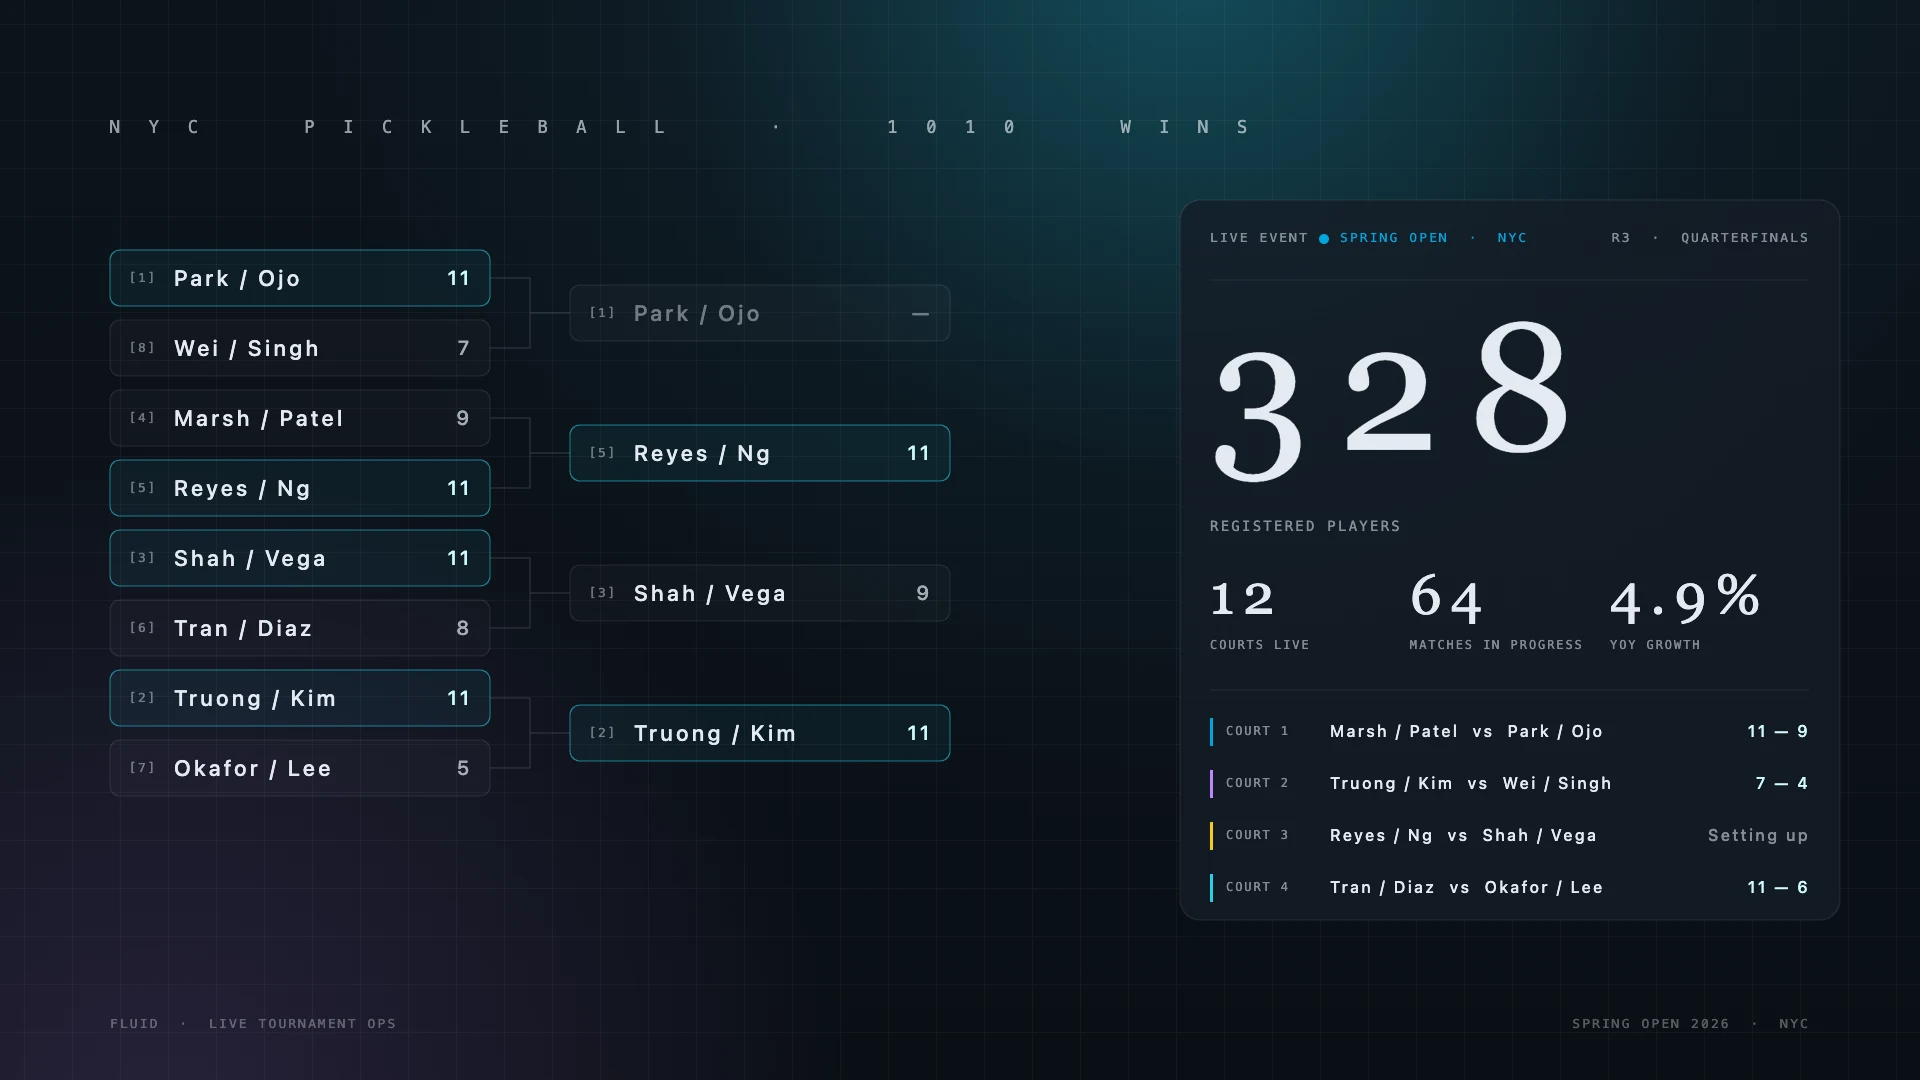Select the Wei / Singh bracket card
This screenshot has height=1080, width=1920.
(x=300, y=348)
